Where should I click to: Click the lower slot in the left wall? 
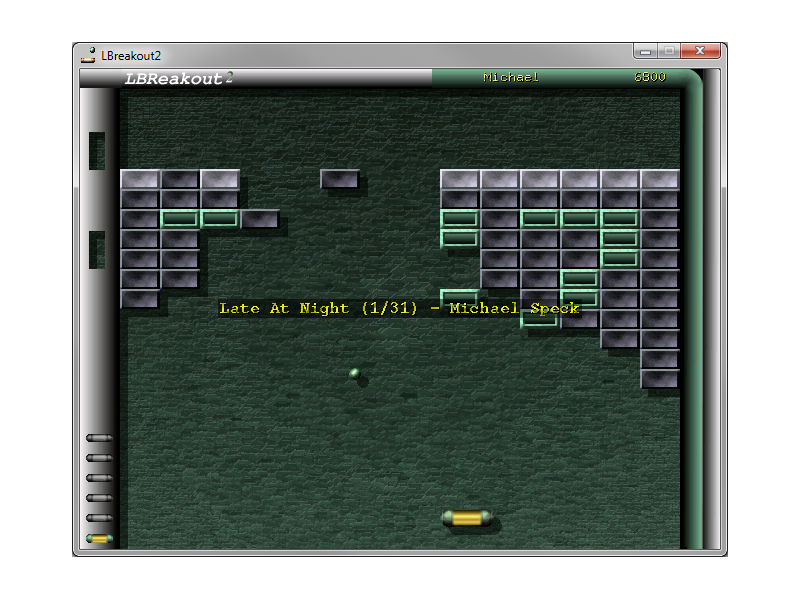(97, 249)
